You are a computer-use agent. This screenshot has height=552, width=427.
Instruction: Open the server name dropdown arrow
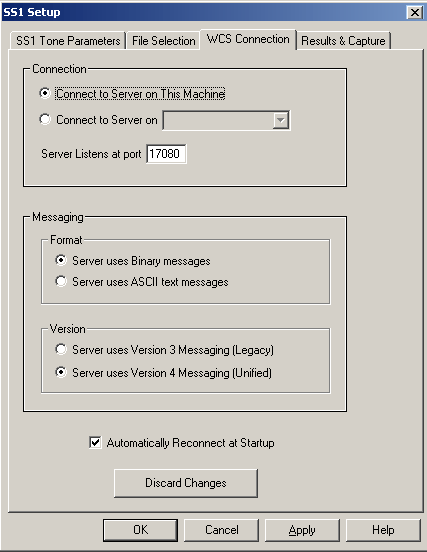click(281, 120)
